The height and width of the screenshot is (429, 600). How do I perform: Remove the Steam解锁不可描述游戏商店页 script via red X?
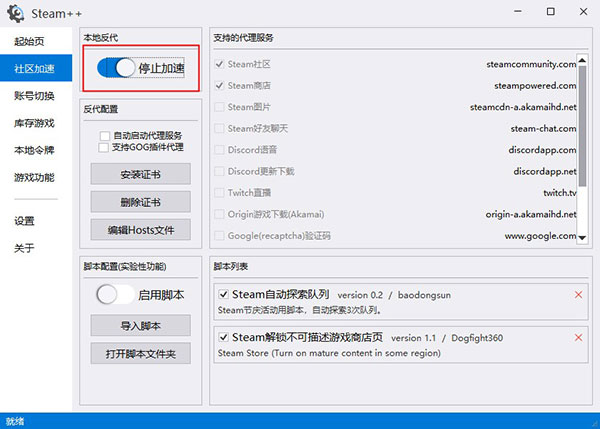click(x=578, y=338)
